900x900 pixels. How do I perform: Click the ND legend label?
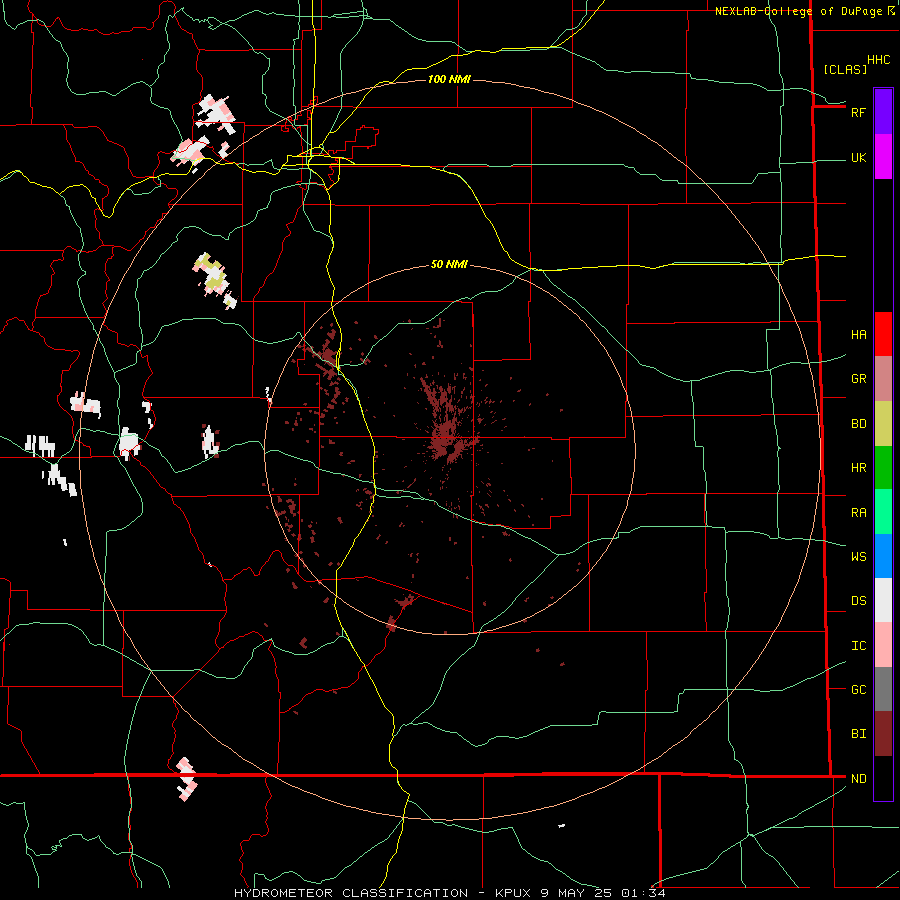tap(858, 779)
